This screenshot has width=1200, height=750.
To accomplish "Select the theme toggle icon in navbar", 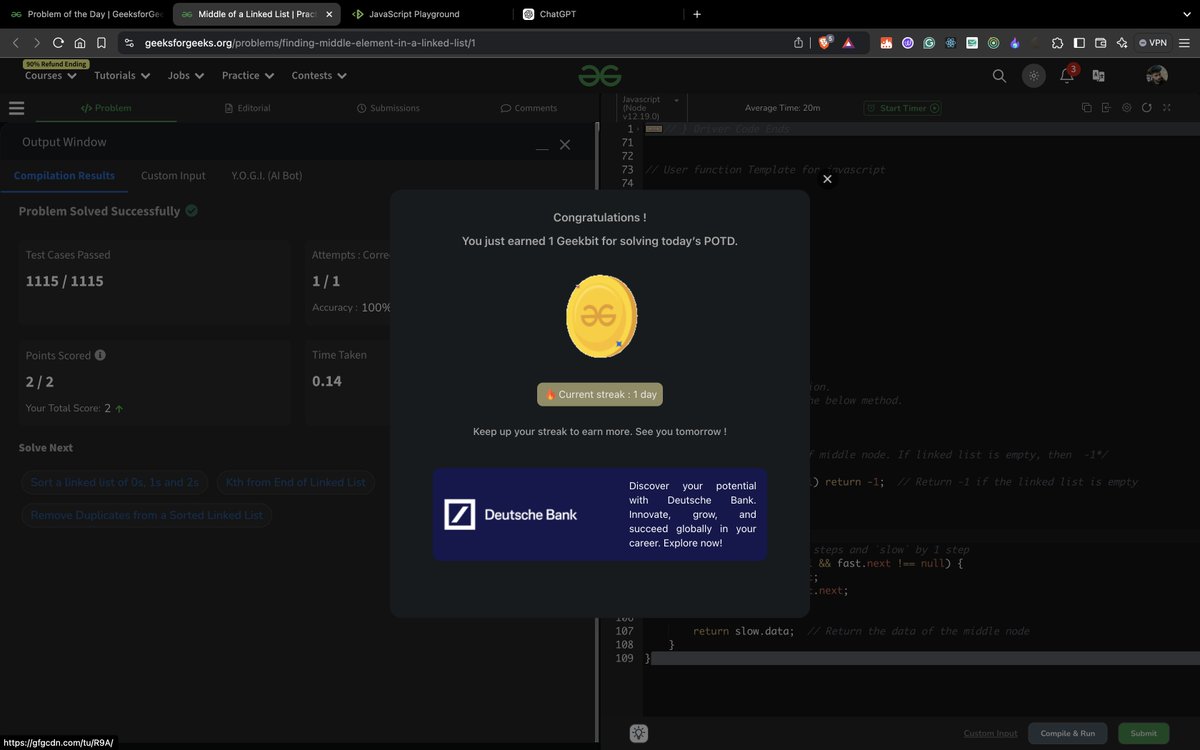I will click(1033, 76).
